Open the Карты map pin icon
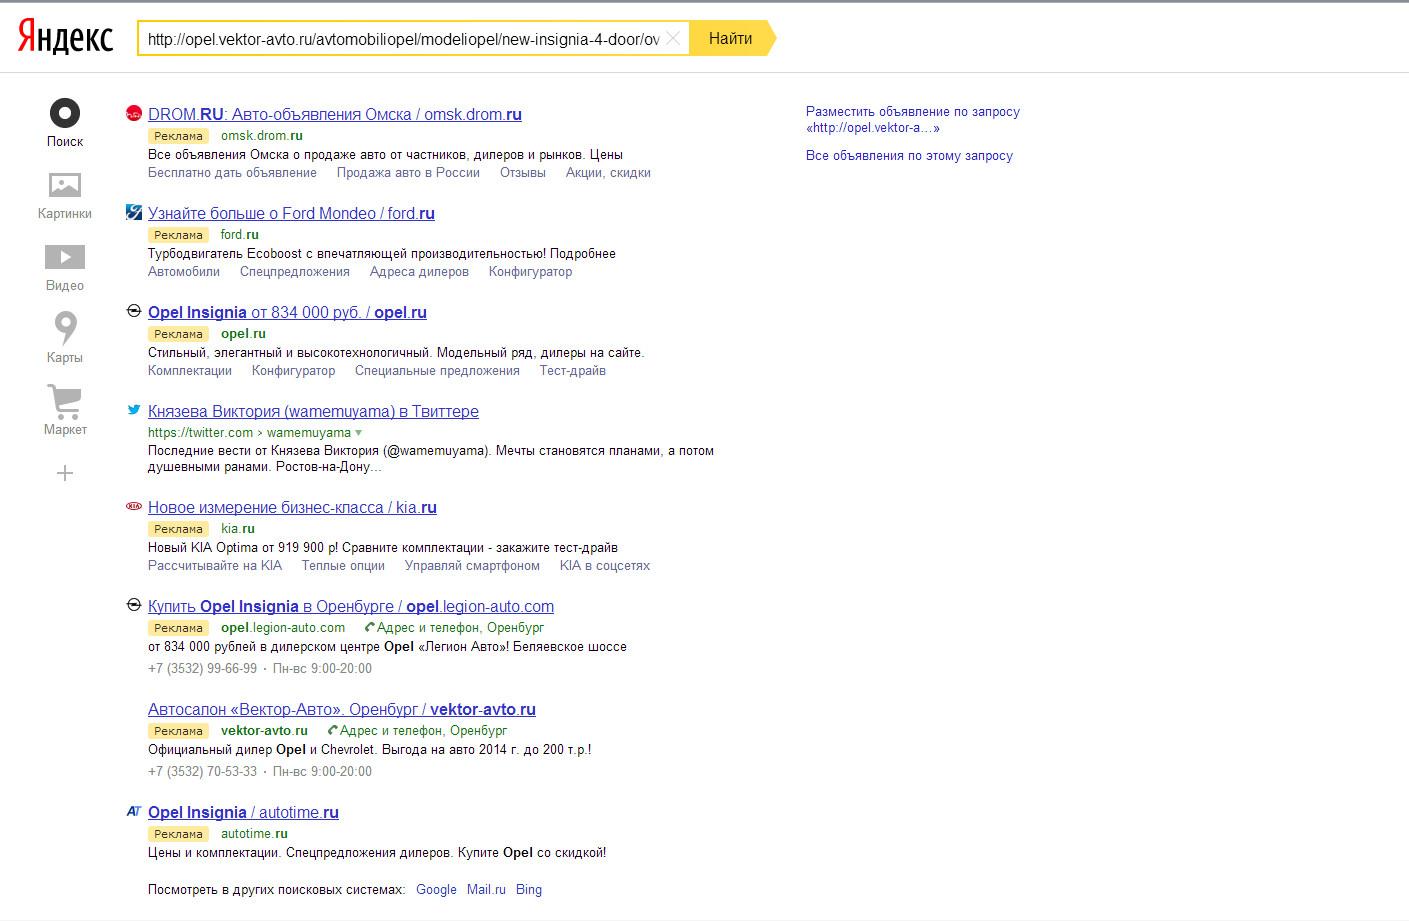Screen dimensions: 1409x921 click(x=65, y=327)
